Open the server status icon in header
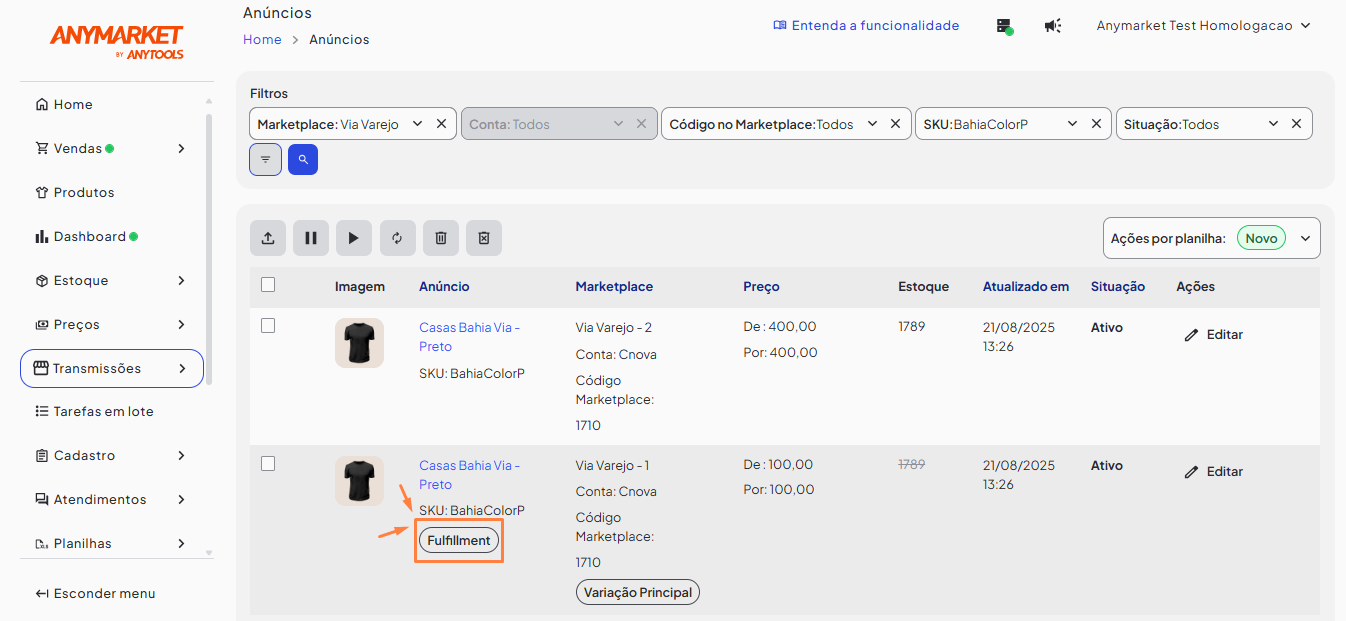 pyautogui.click(x=1004, y=26)
